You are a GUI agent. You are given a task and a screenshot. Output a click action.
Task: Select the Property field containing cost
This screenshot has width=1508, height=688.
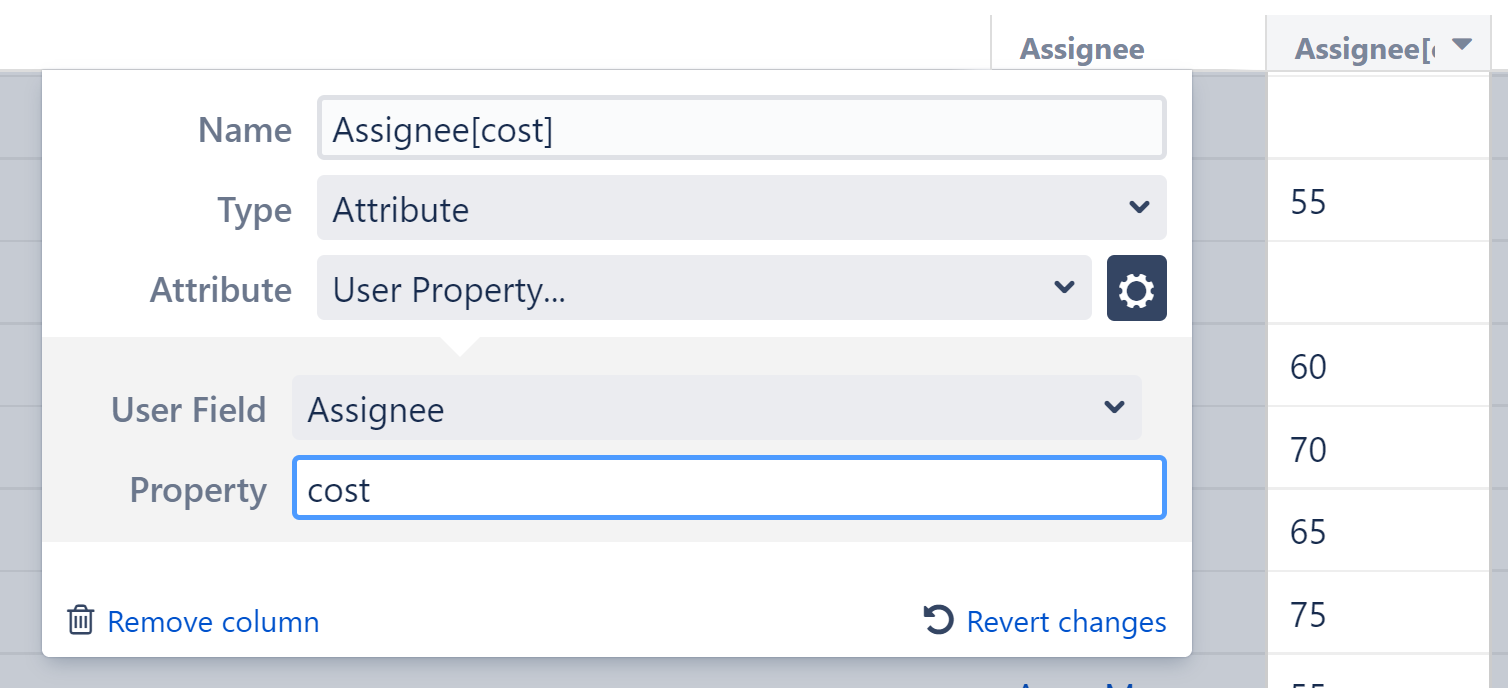tap(729, 489)
